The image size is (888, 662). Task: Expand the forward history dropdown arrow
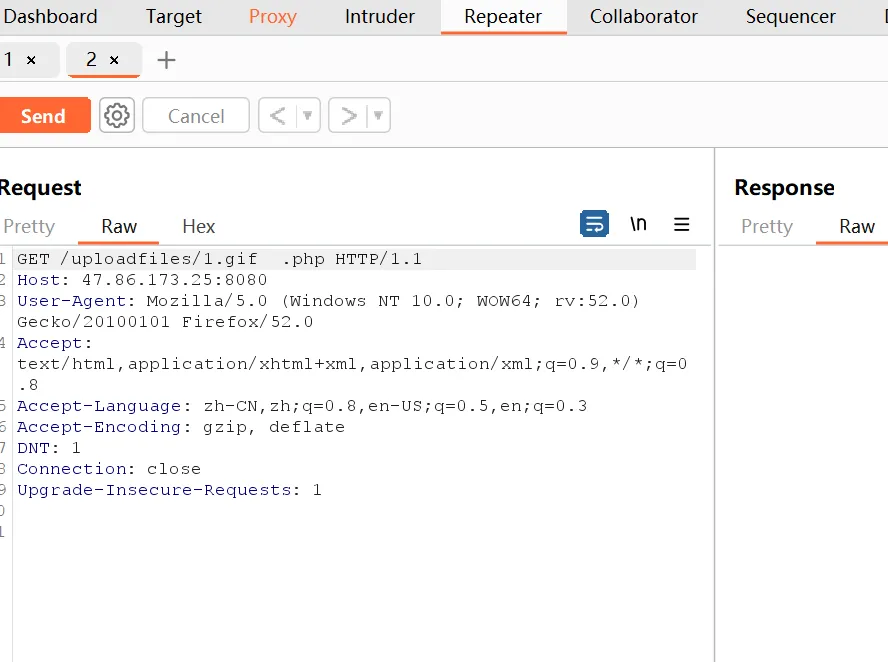point(378,116)
